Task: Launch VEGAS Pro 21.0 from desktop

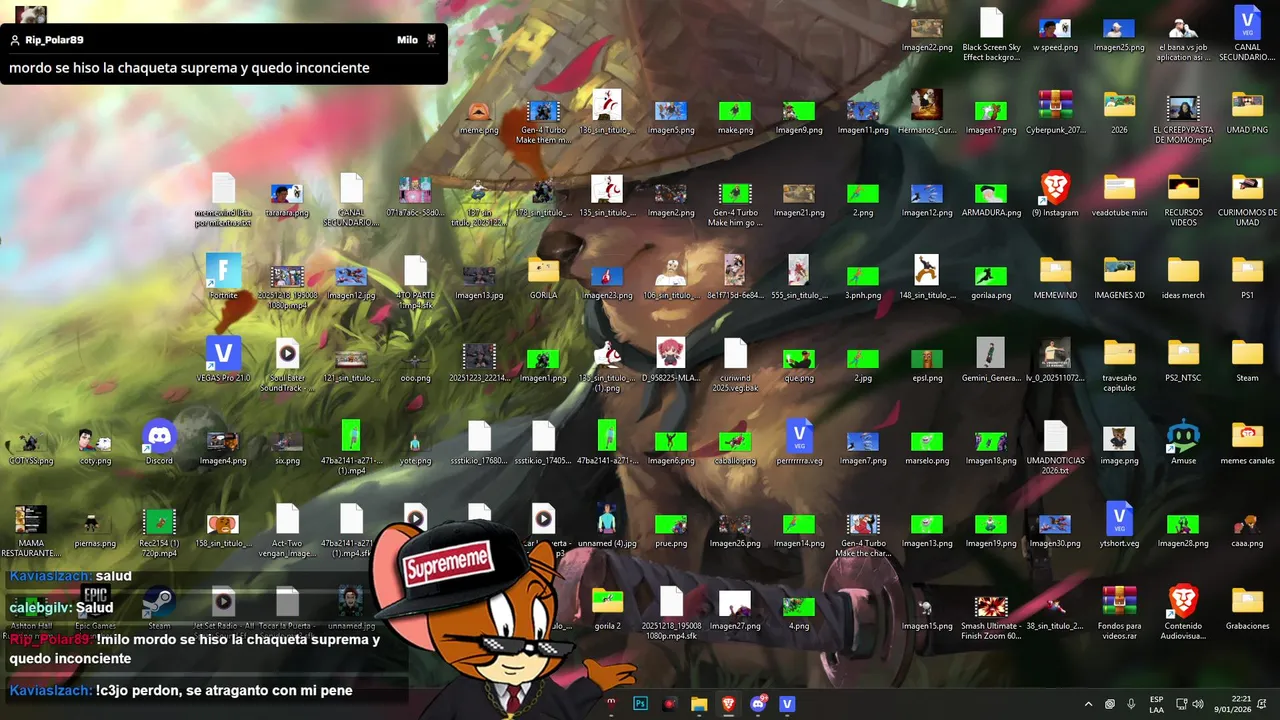Action: click(x=223, y=360)
